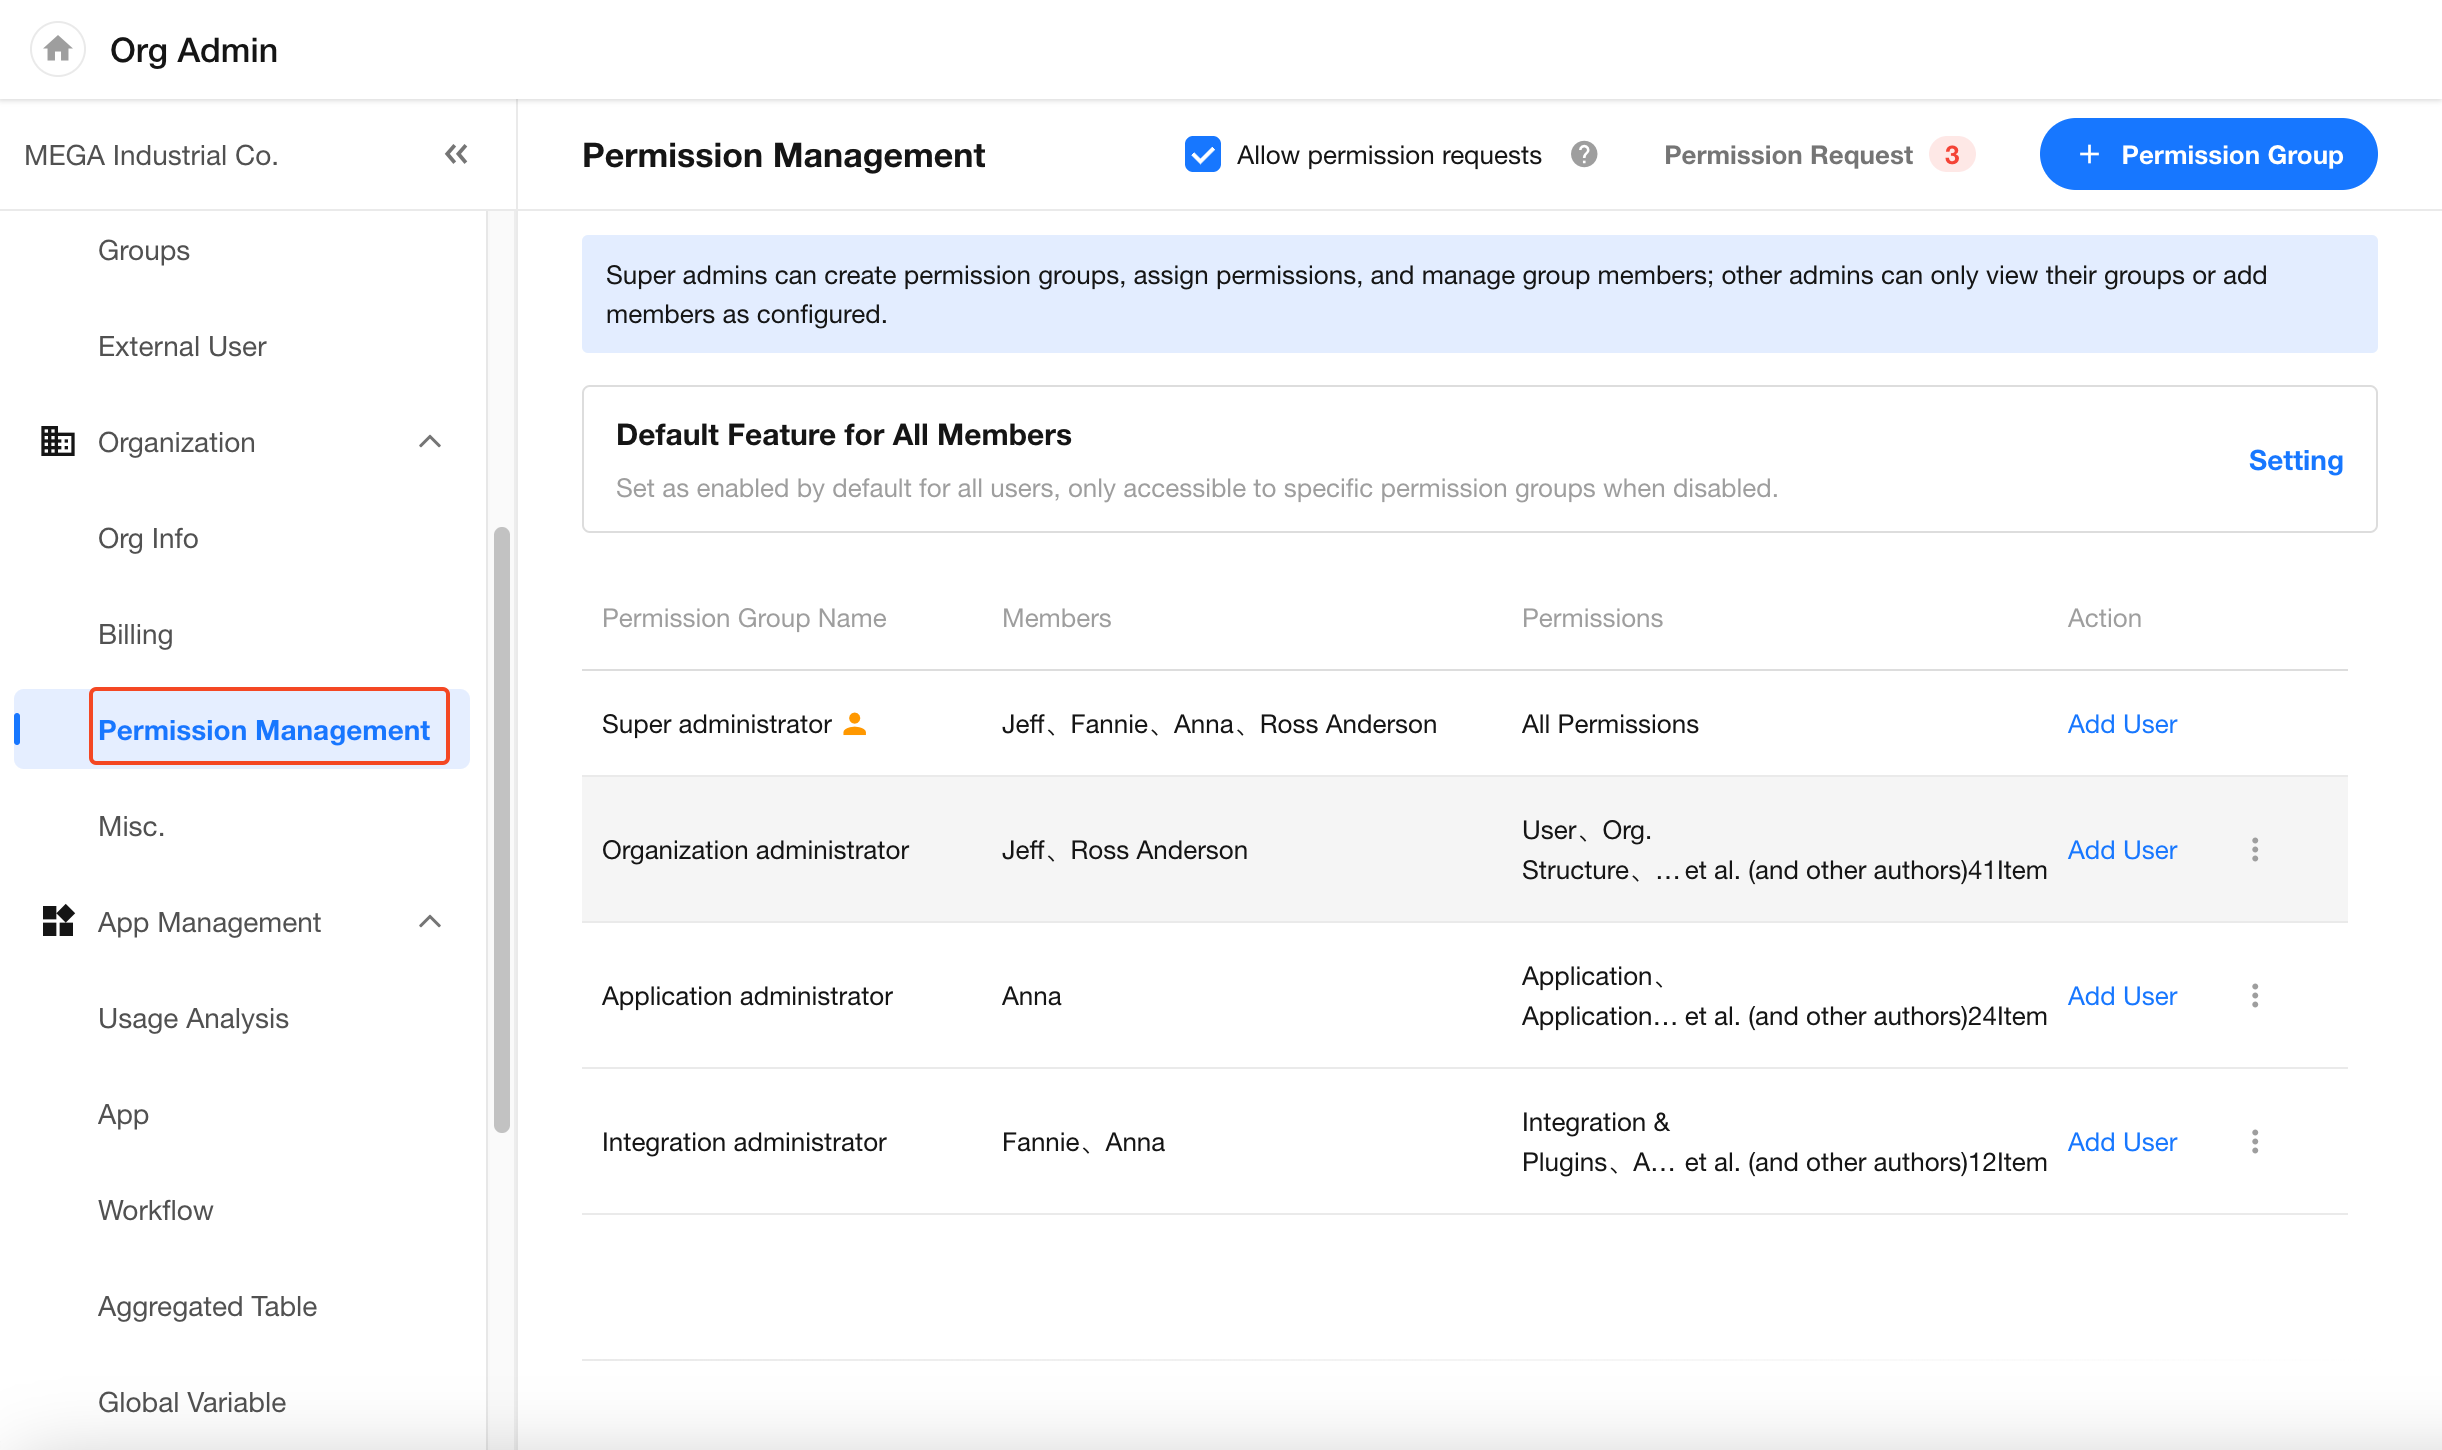The width and height of the screenshot is (2442, 1450).
Task: Create a new Permission Group
Action: tap(2208, 154)
